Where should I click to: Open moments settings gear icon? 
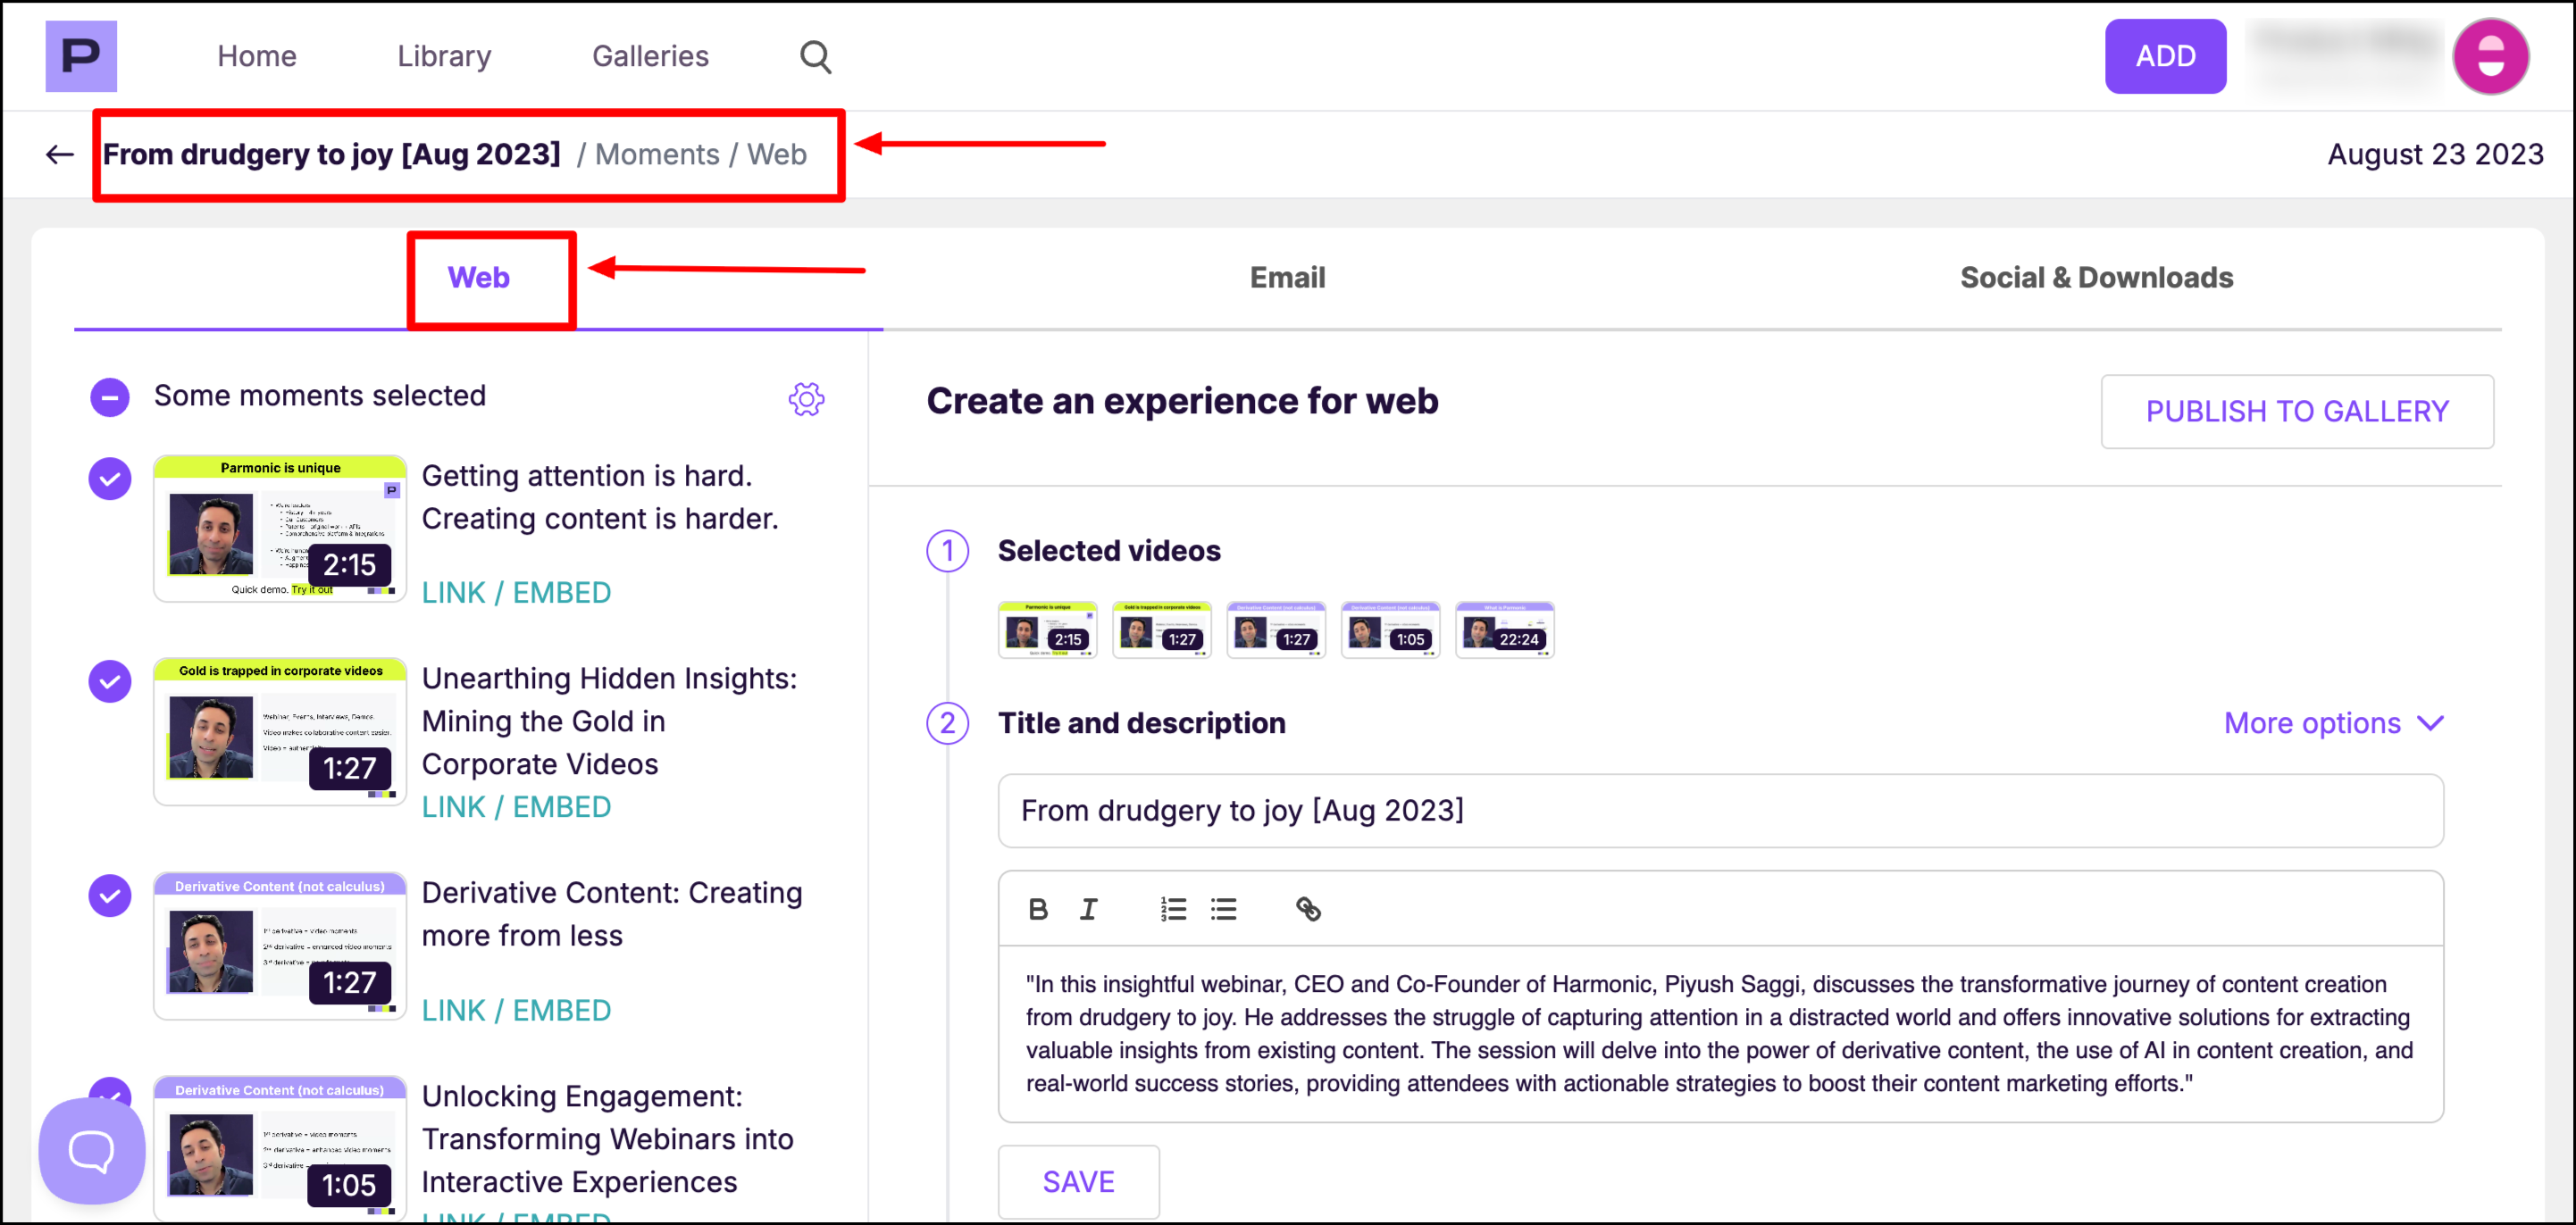point(806,399)
